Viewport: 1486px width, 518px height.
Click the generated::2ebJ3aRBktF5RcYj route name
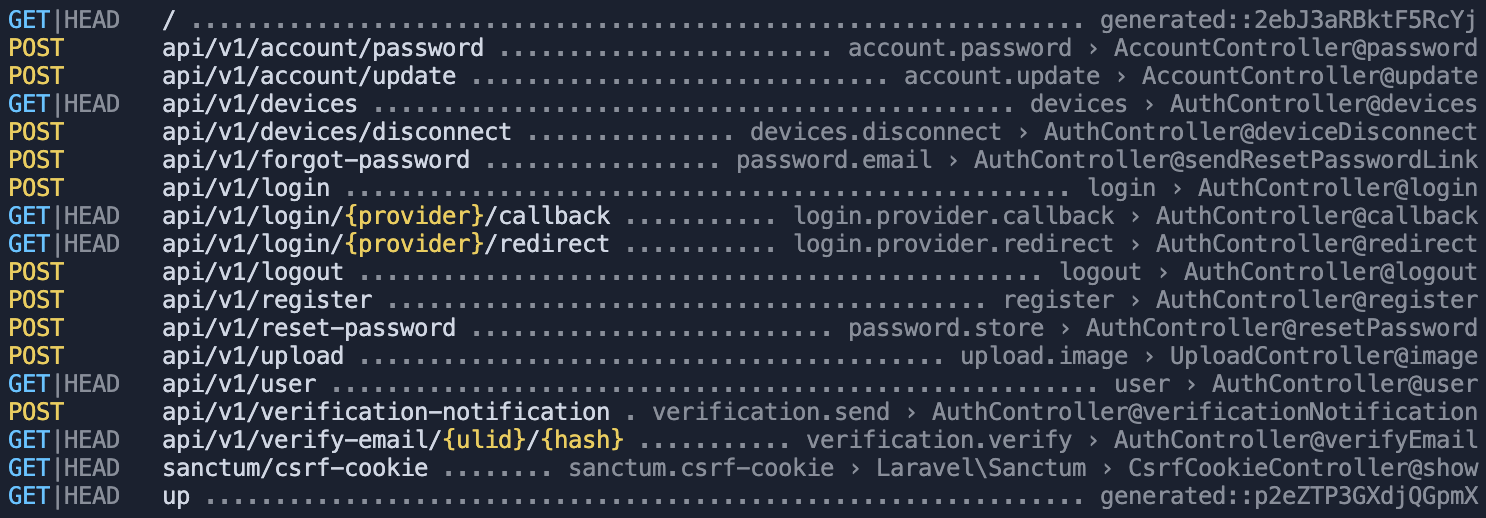tap(1288, 20)
